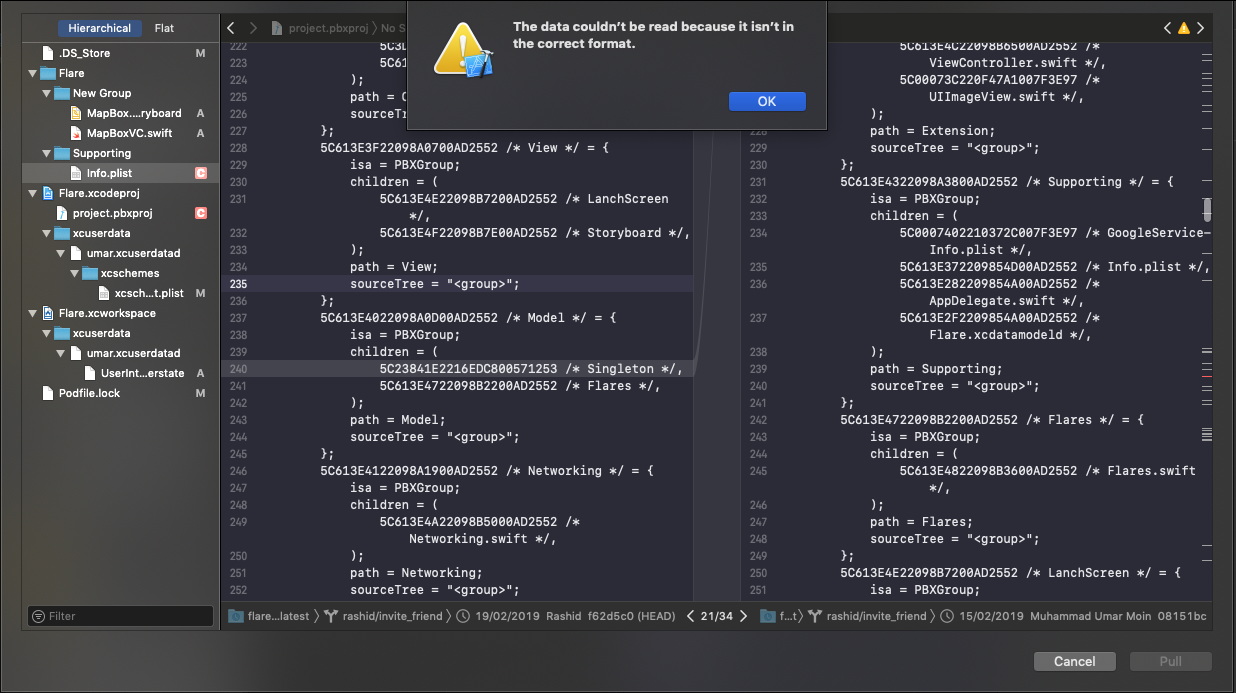Collapse Flare.xcodeproj in file tree
The width and height of the screenshot is (1236, 693).
pyautogui.click(x=33, y=193)
